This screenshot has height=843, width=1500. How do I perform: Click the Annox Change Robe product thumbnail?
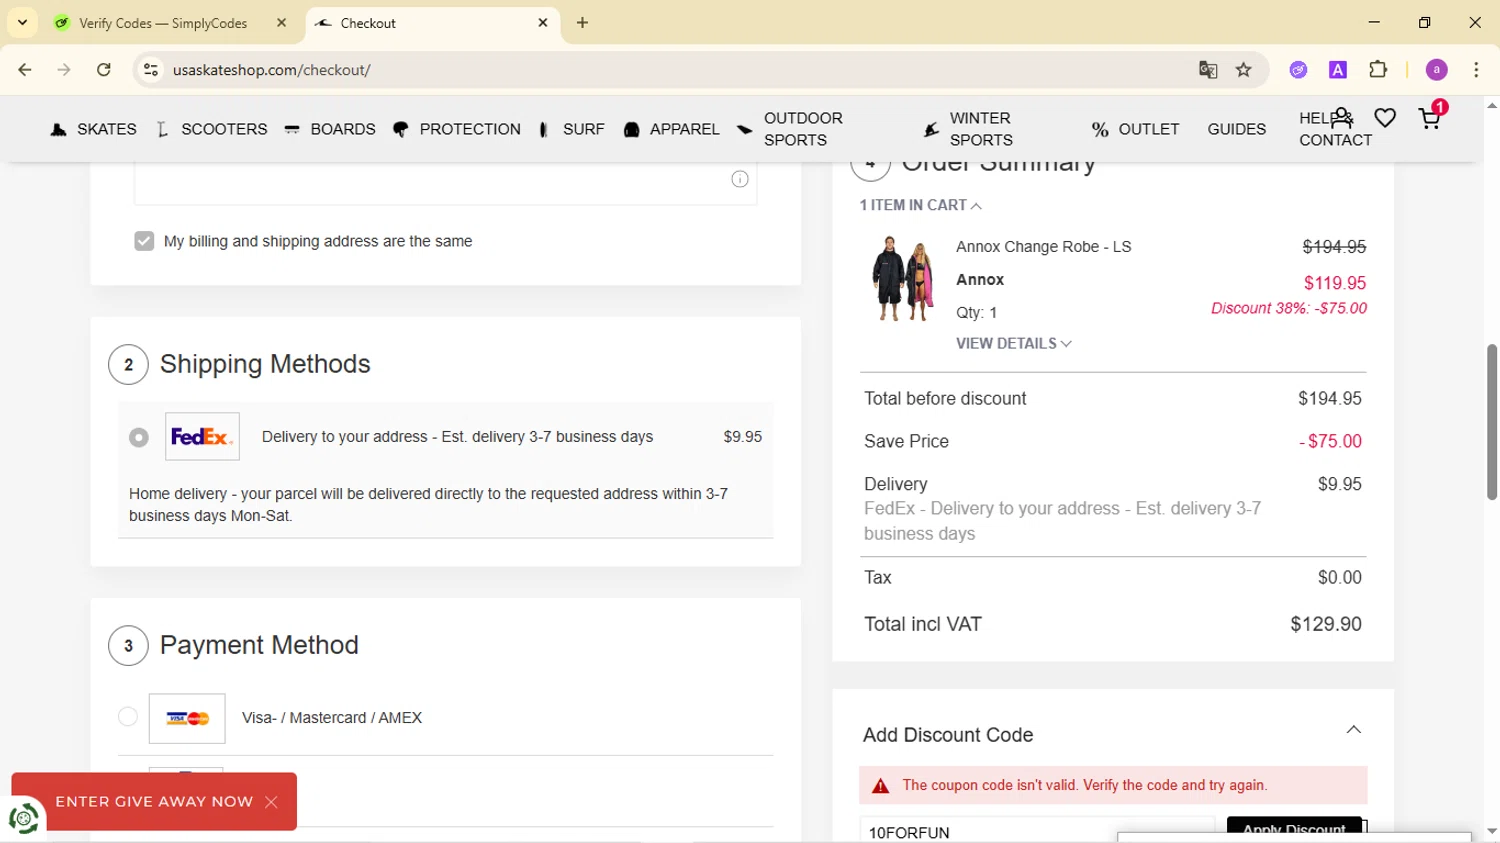pos(903,279)
